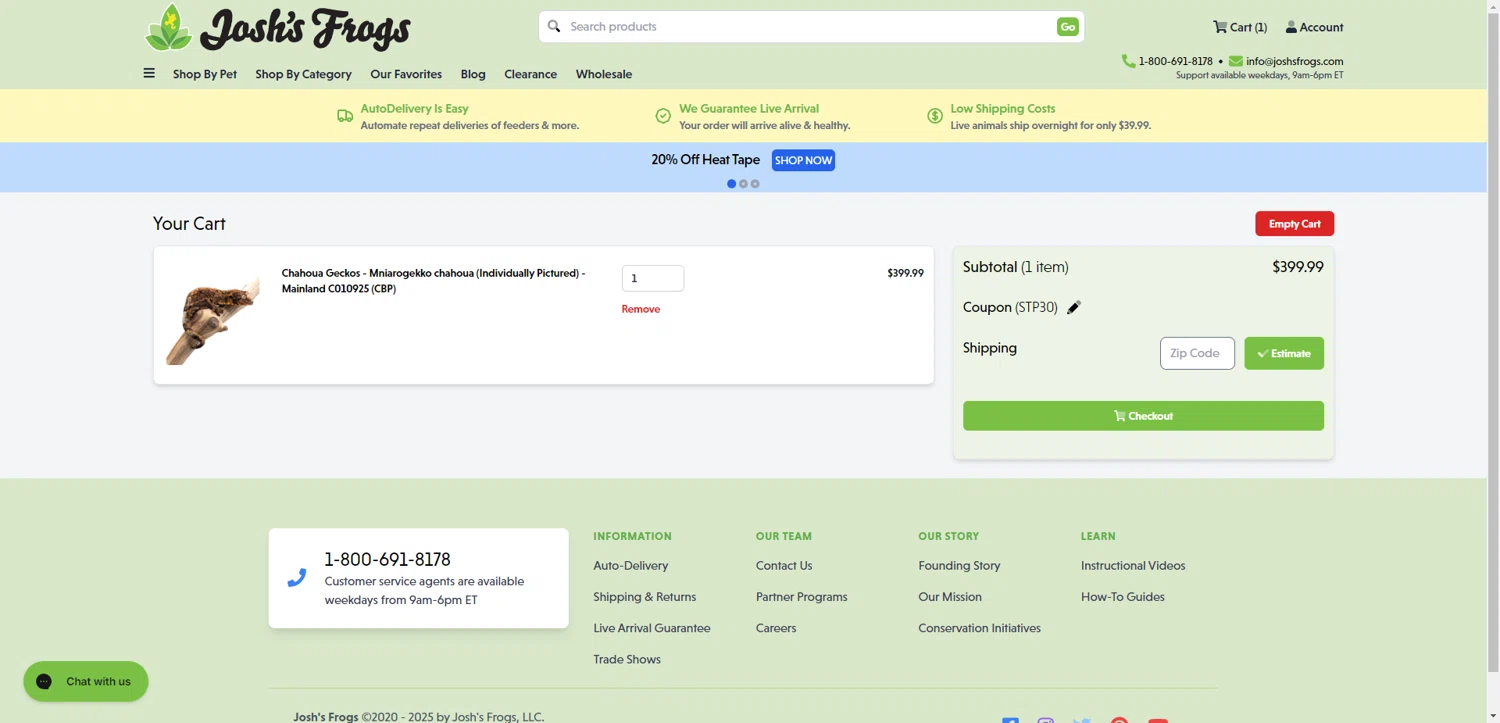Open Live Arrival Guarantee footer link
The height and width of the screenshot is (723, 1500).
[652, 628]
